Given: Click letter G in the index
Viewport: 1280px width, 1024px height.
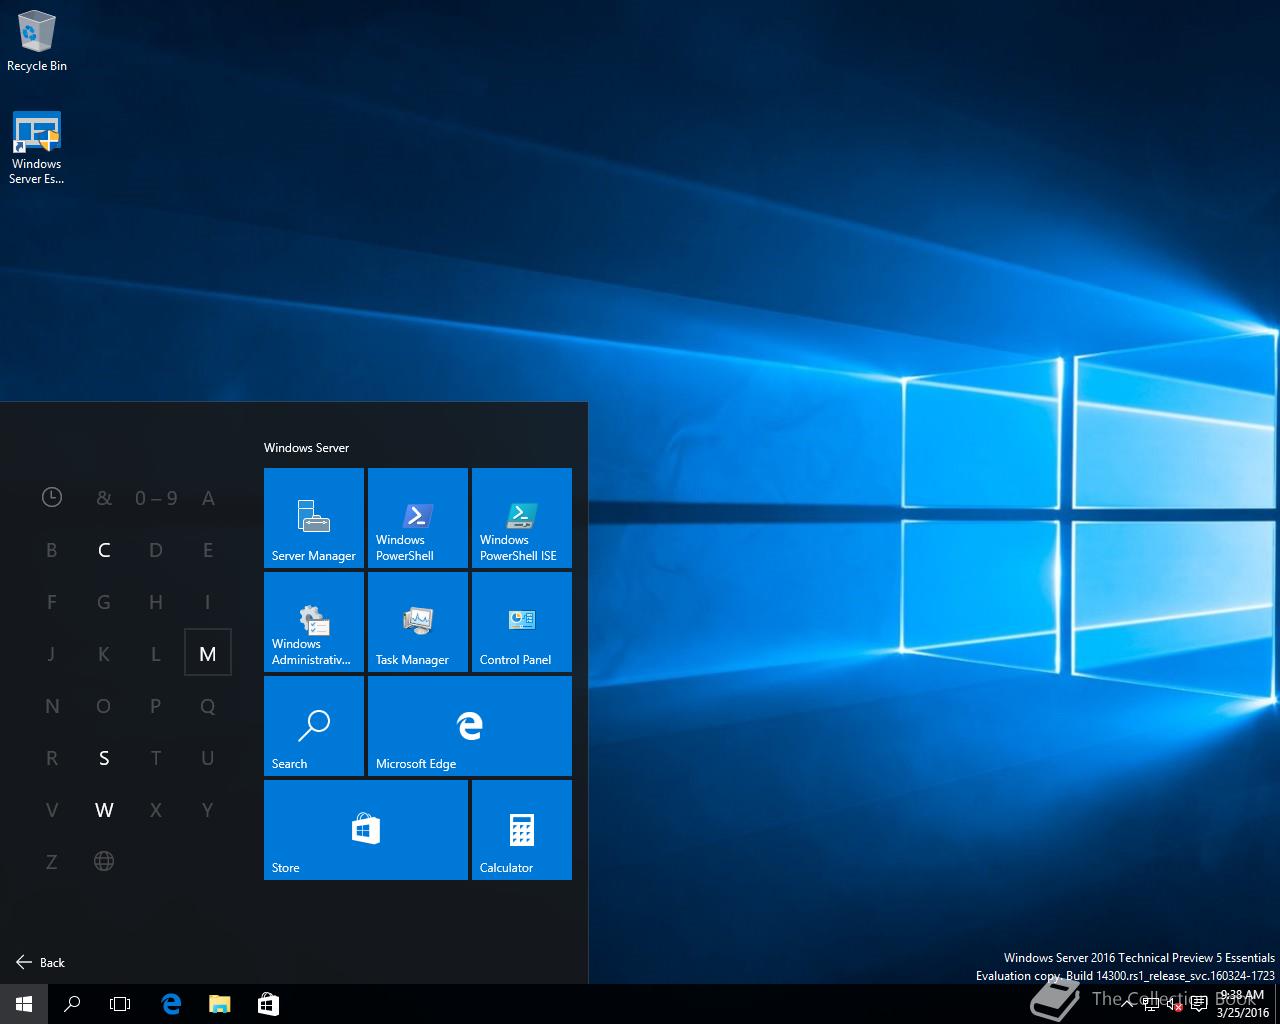Looking at the screenshot, I should tap(104, 601).
